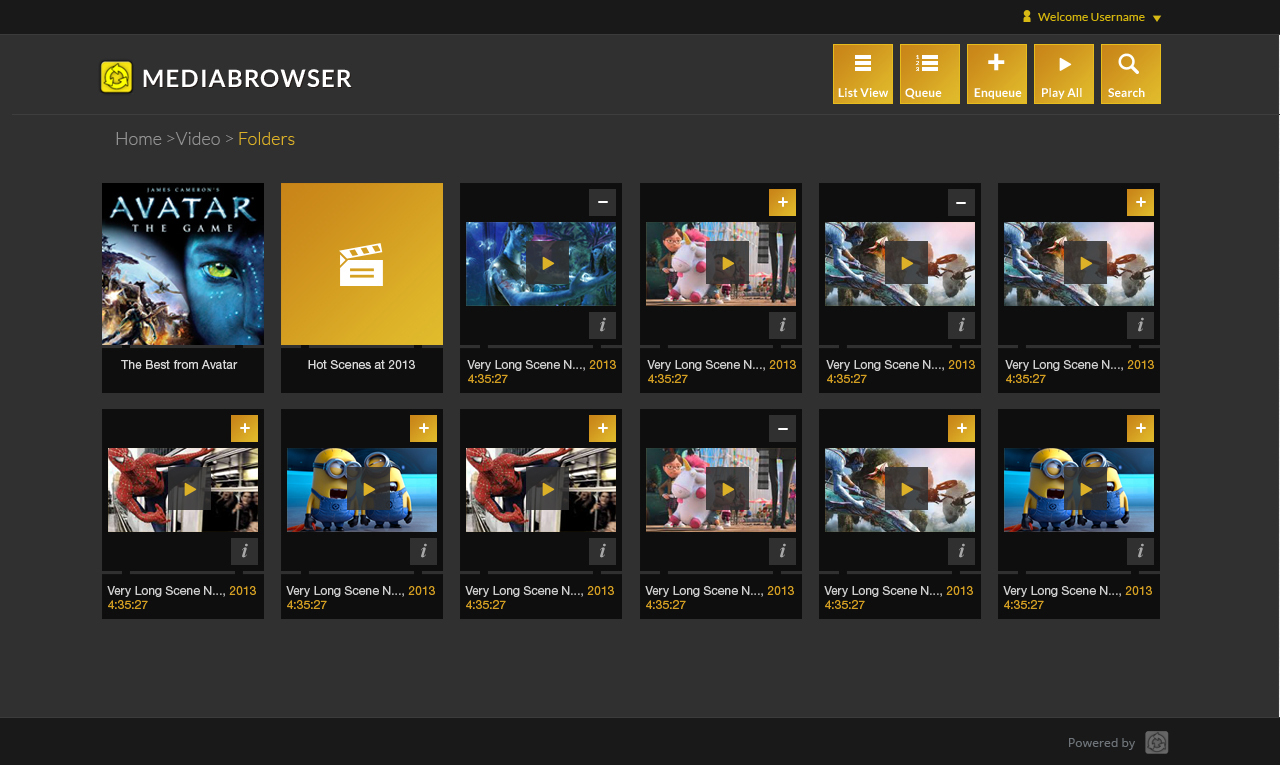
Task: Click the Powered by logo in the footer
Action: pyautogui.click(x=1156, y=742)
